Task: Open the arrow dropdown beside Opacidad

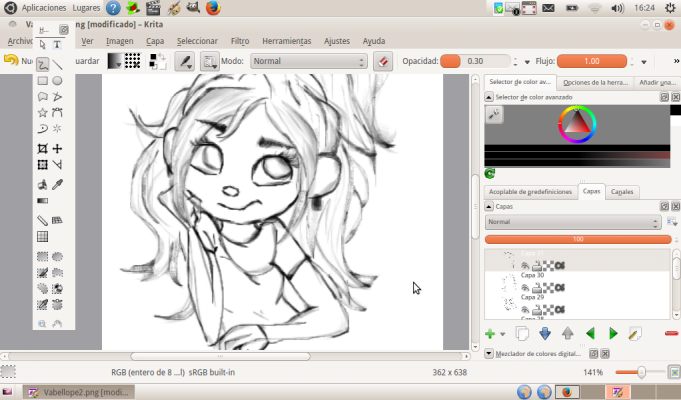Action: coord(527,62)
